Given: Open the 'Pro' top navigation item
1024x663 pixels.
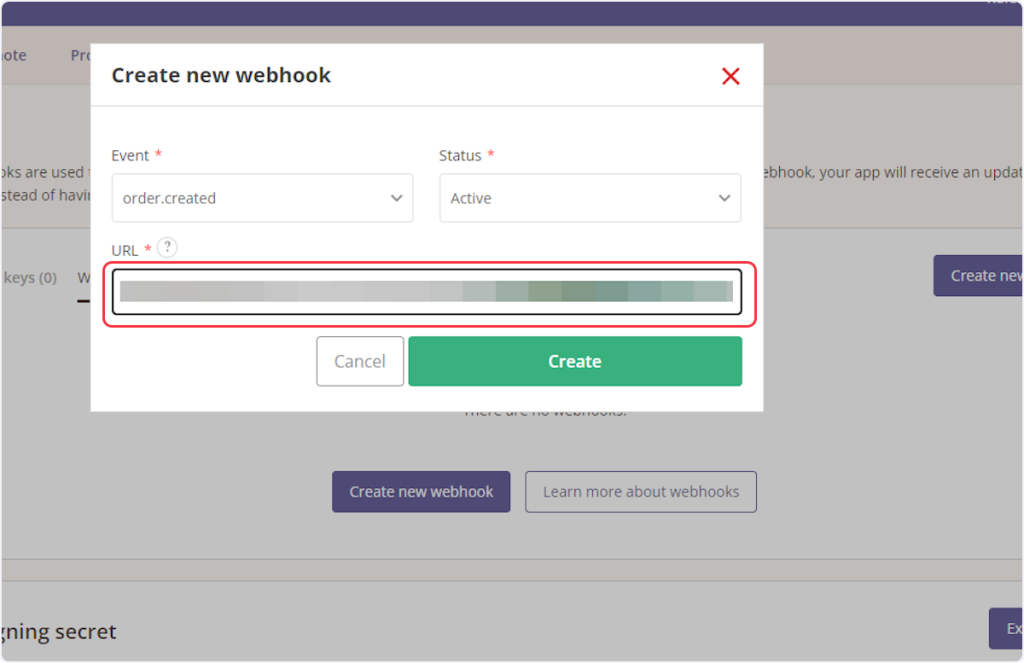Looking at the screenshot, I should tap(80, 55).
